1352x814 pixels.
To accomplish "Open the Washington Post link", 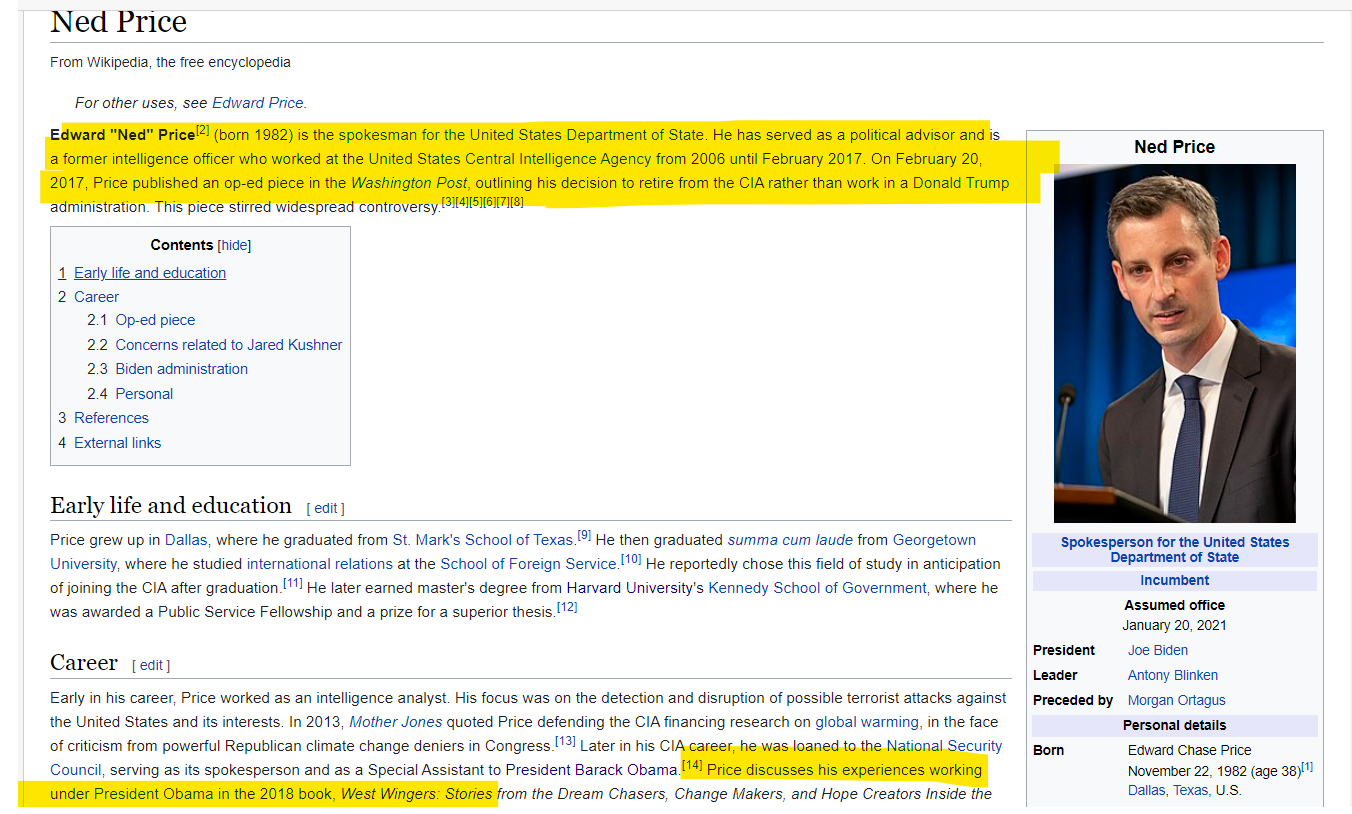I will click(x=408, y=183).
